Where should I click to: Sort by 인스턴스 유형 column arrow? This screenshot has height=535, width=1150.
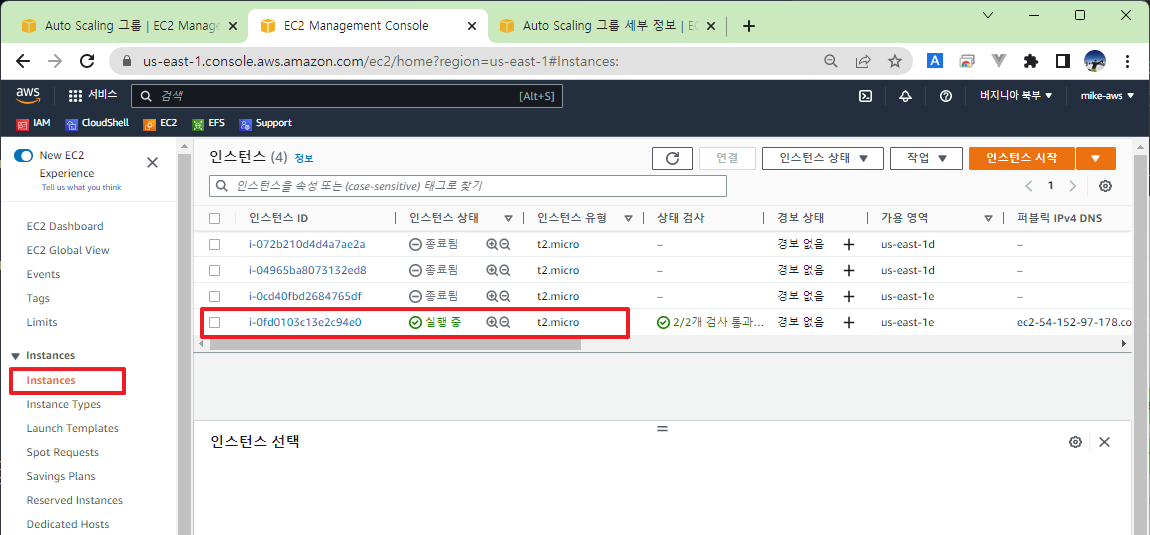(x=629, y=218)
